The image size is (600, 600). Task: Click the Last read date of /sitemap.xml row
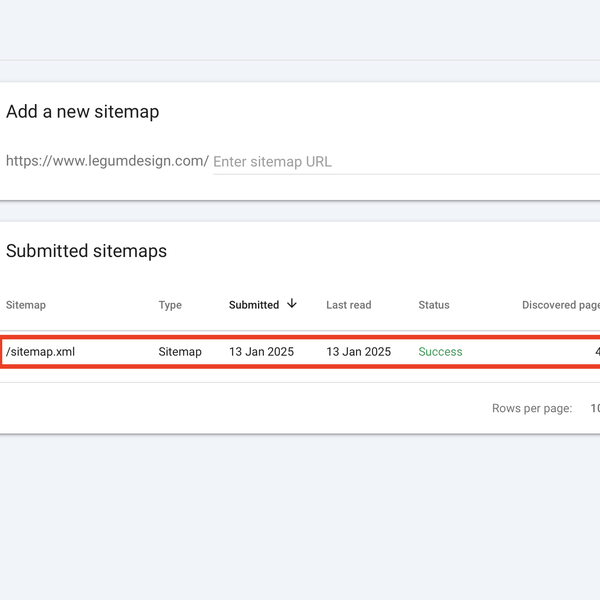coord(358,352)
